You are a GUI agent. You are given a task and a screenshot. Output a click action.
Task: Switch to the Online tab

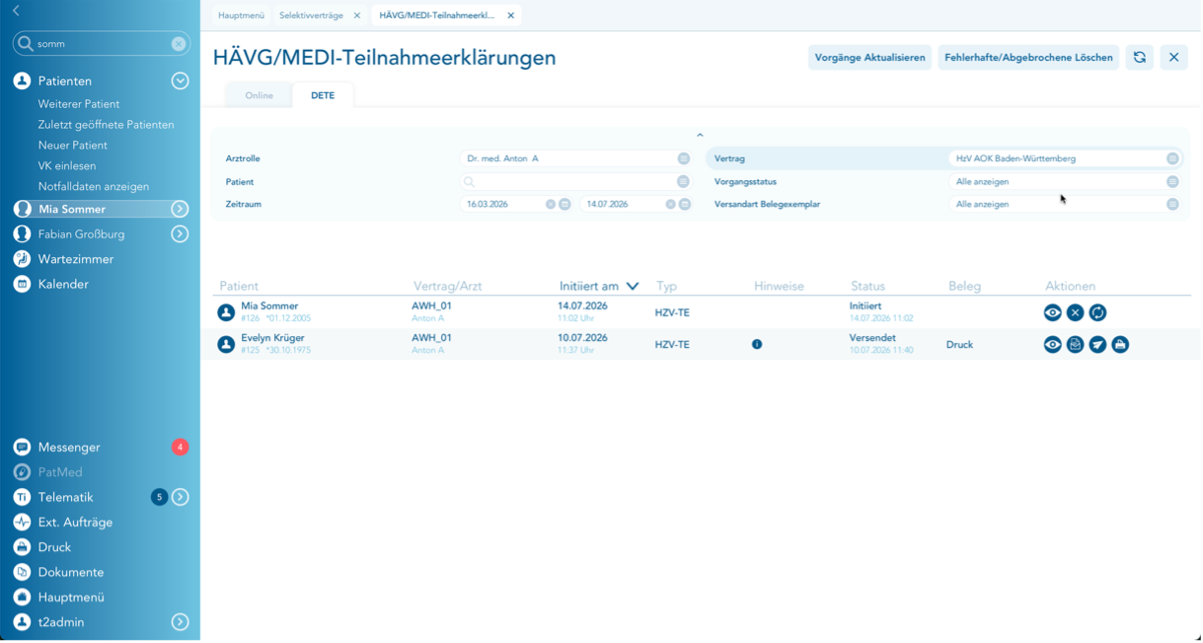click(x=259, y=96)
